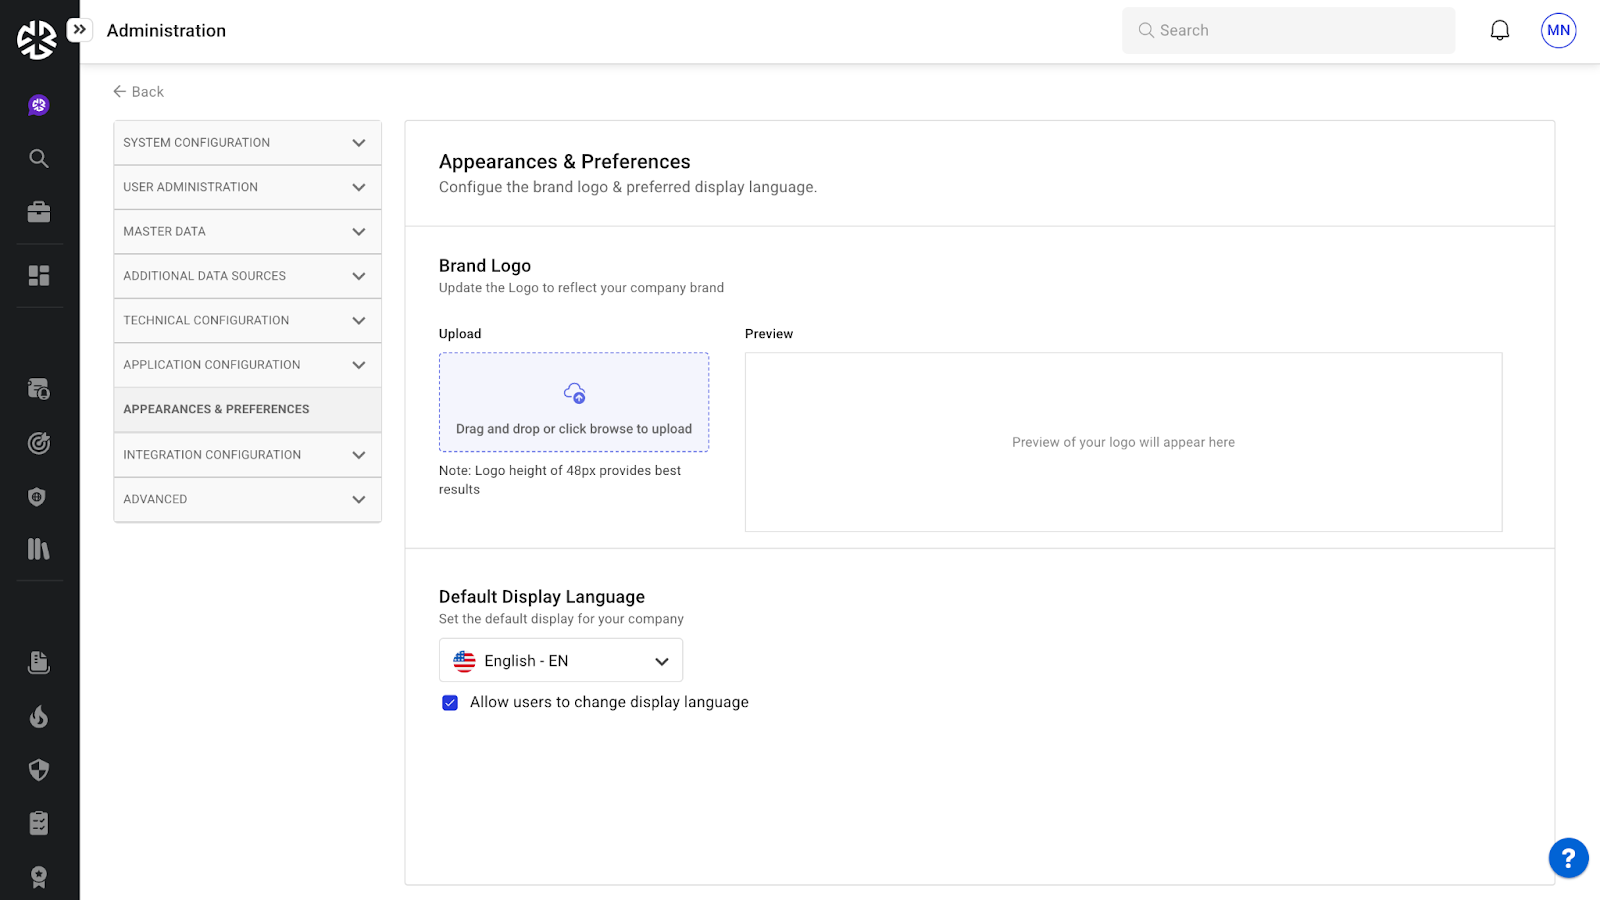1600x900 pixels.
Task: Open the English - EN language dropdown
Action: pyautogui.click(x=560, y=661)
